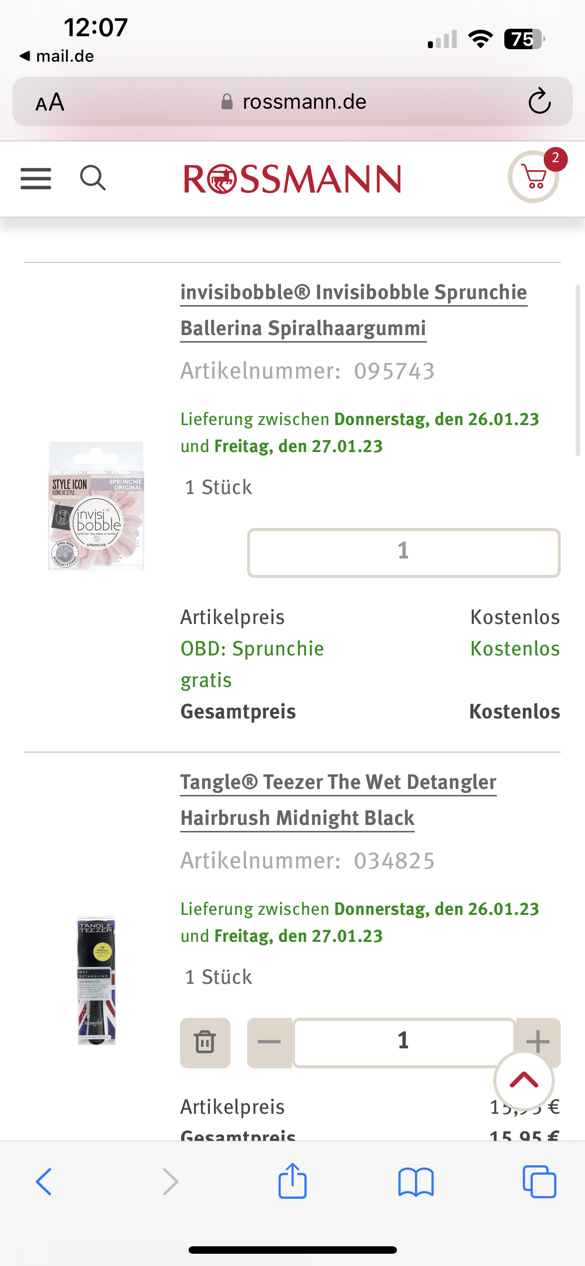Tap the Invisibobble Sprunchie product image

[x=96, y=506]
